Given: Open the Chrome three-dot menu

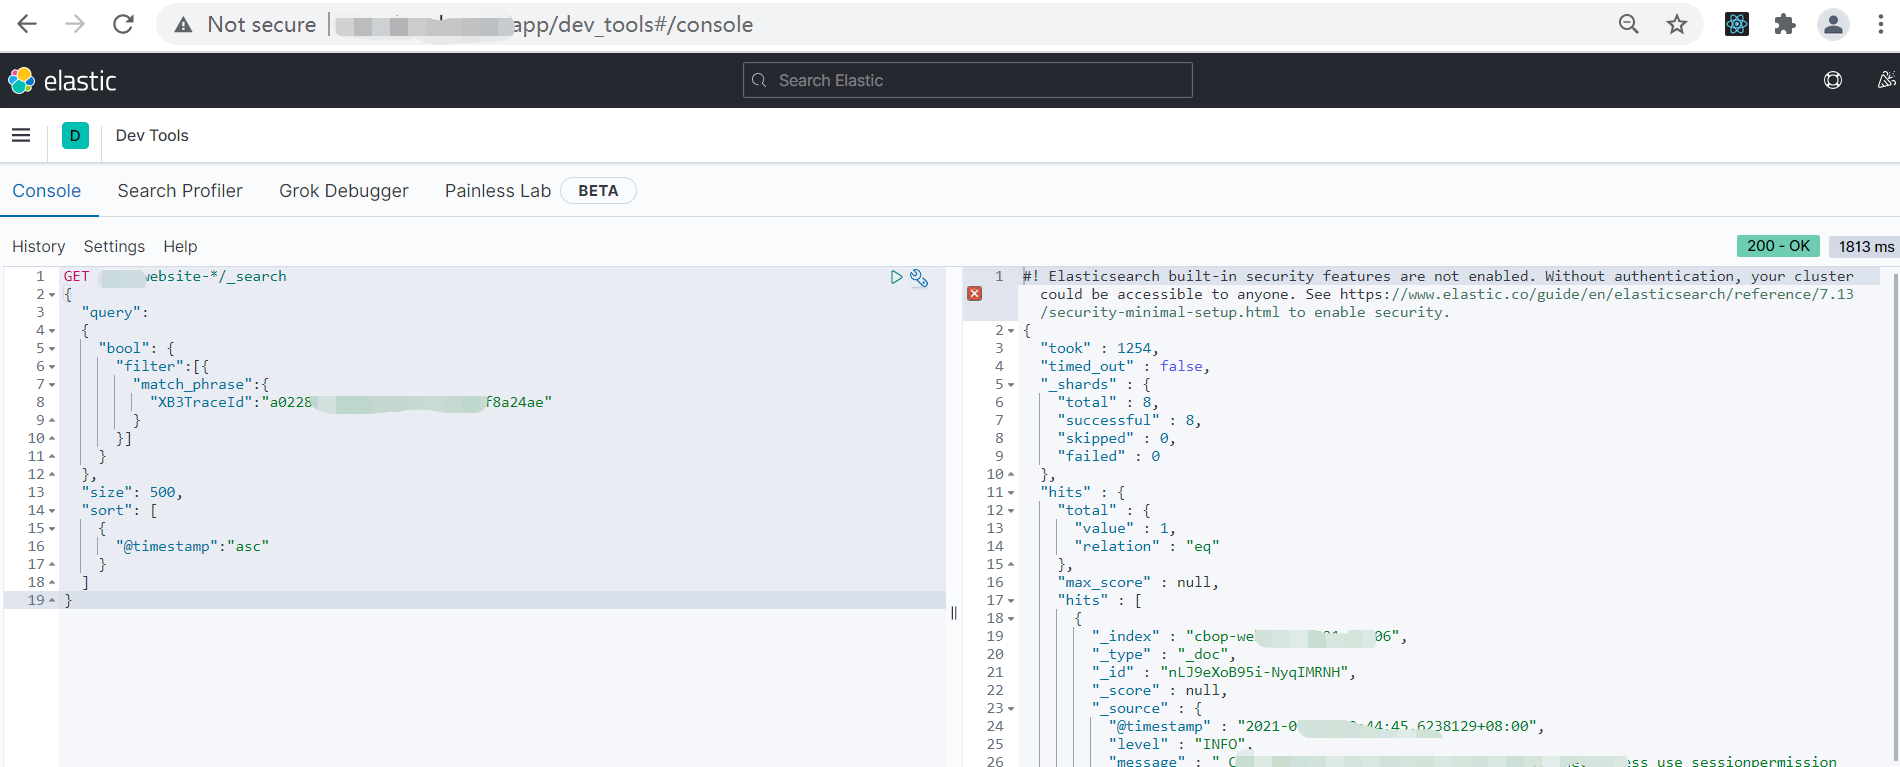Looking at the screenshot, I should pos(1881,24).
